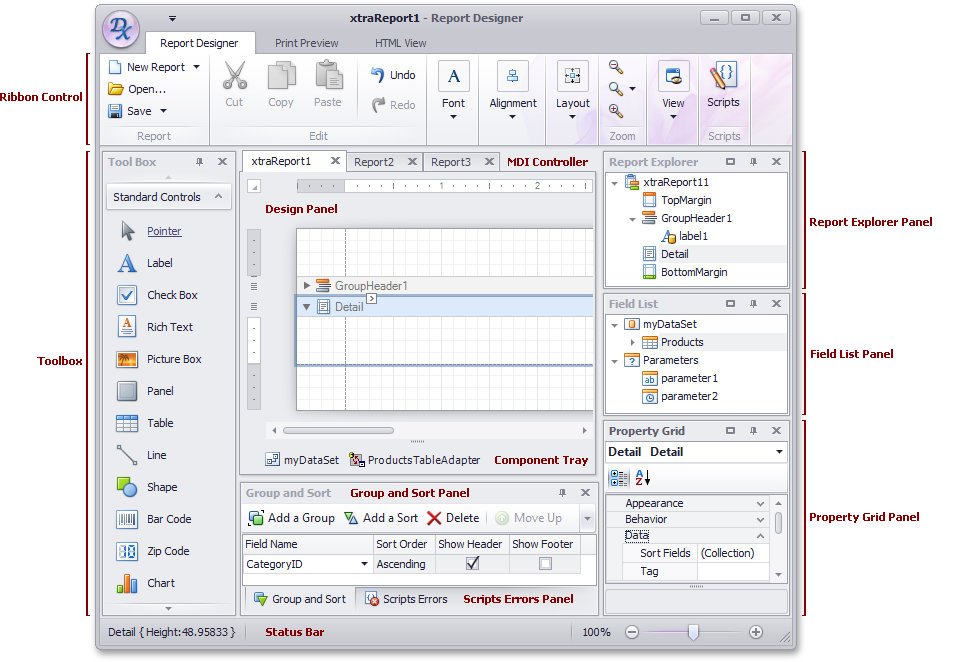Viewport: 953px width, 662px height.
Task: Open the Scripts editor icon
Action: coord(723,75)
